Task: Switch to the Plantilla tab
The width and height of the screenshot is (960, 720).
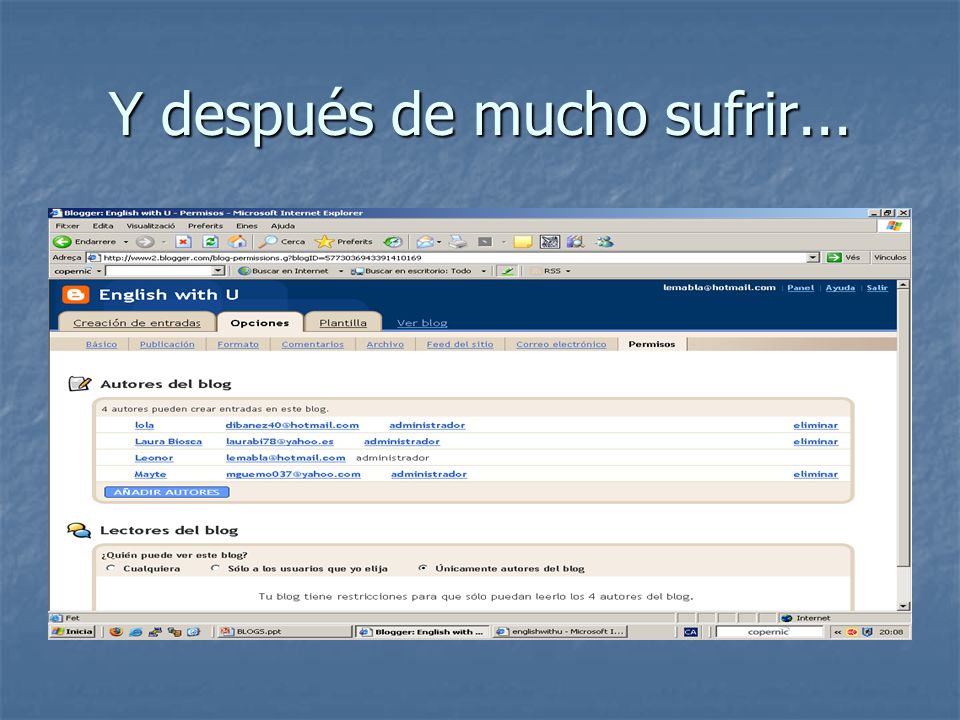Action: tap(343, 323)
